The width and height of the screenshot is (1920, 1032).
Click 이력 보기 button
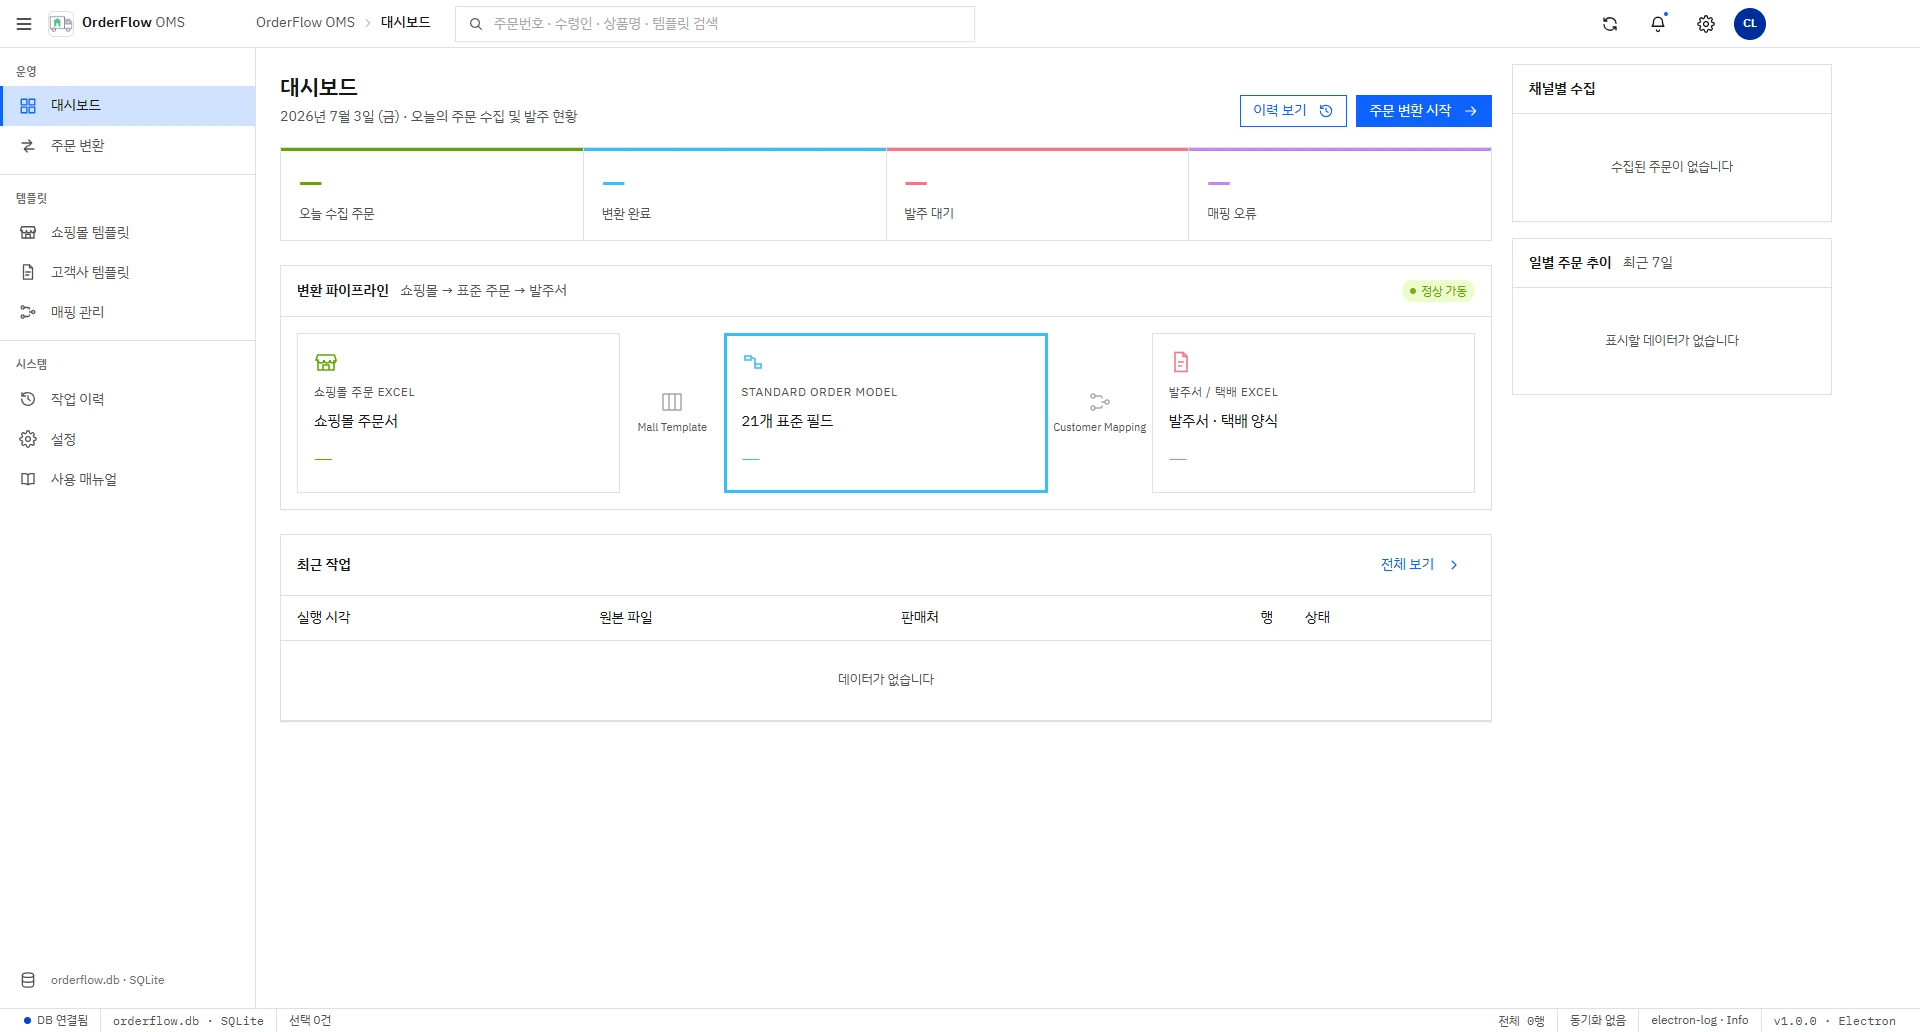click(x=1293, y=111)
